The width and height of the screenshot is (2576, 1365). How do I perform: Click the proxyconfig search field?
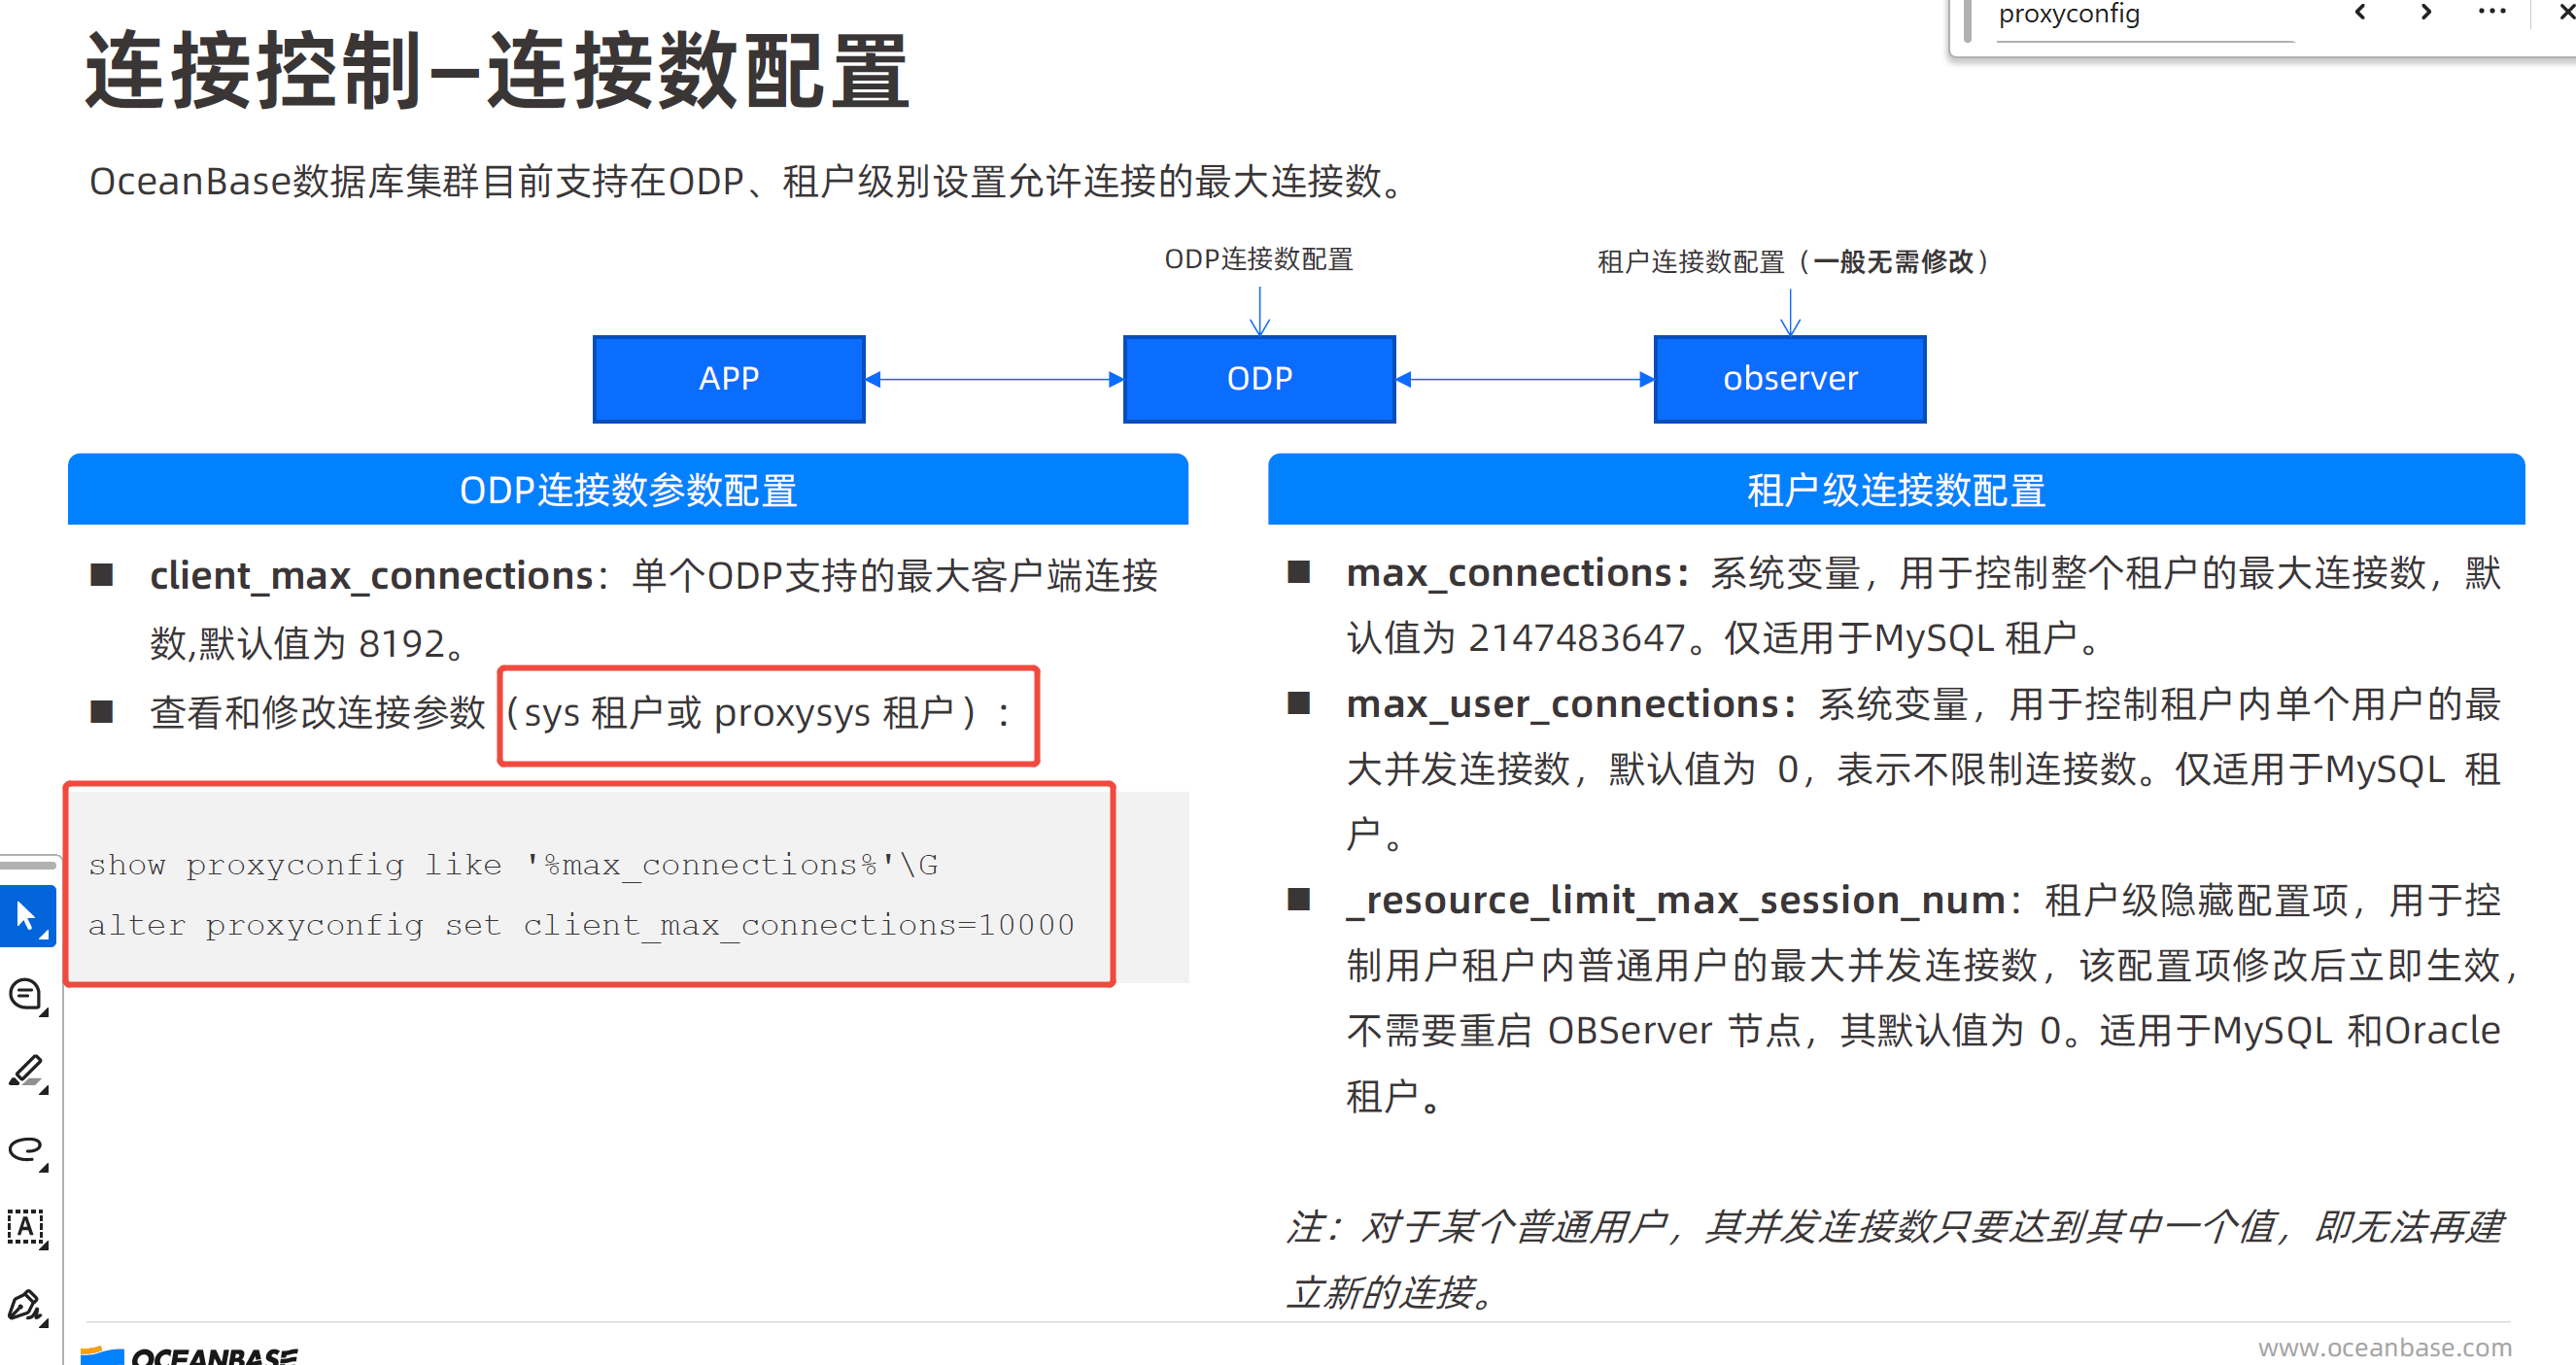[2140, 15]
